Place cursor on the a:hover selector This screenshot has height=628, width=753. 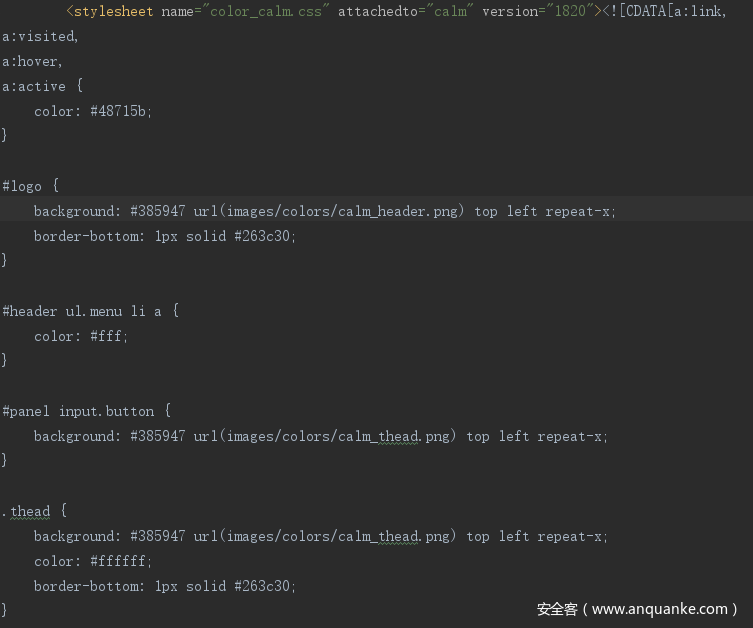click(32, 61)
